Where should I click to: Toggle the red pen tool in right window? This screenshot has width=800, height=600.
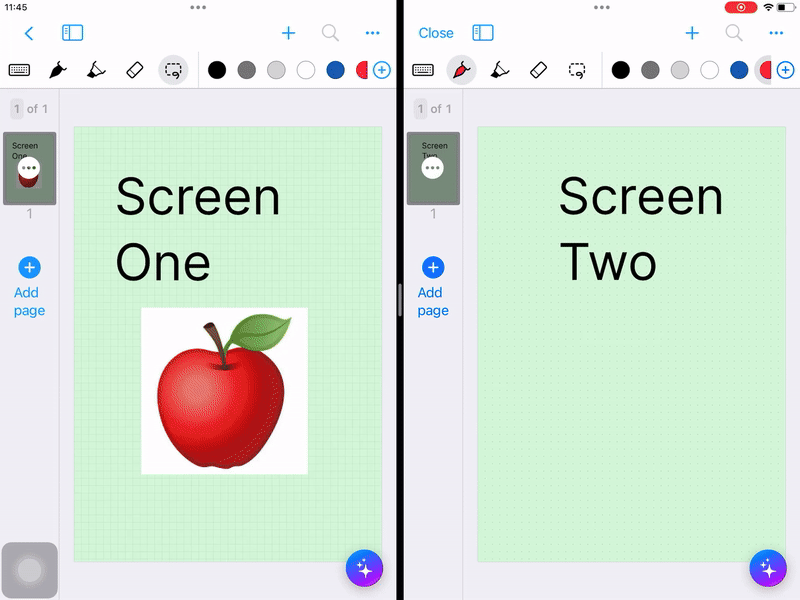tap(461, 70)
